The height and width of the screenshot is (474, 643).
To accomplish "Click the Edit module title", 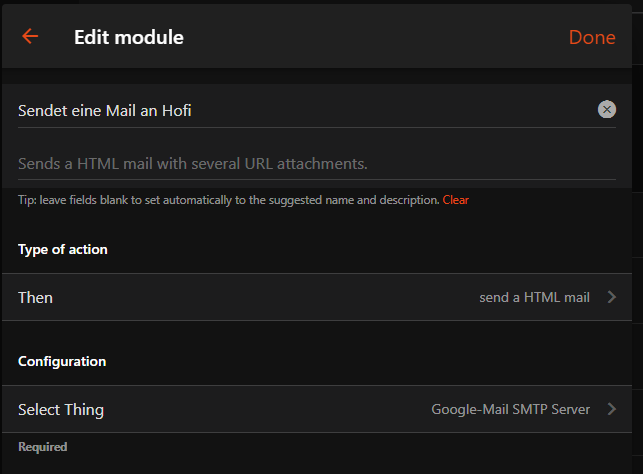I will pos(129,38).
